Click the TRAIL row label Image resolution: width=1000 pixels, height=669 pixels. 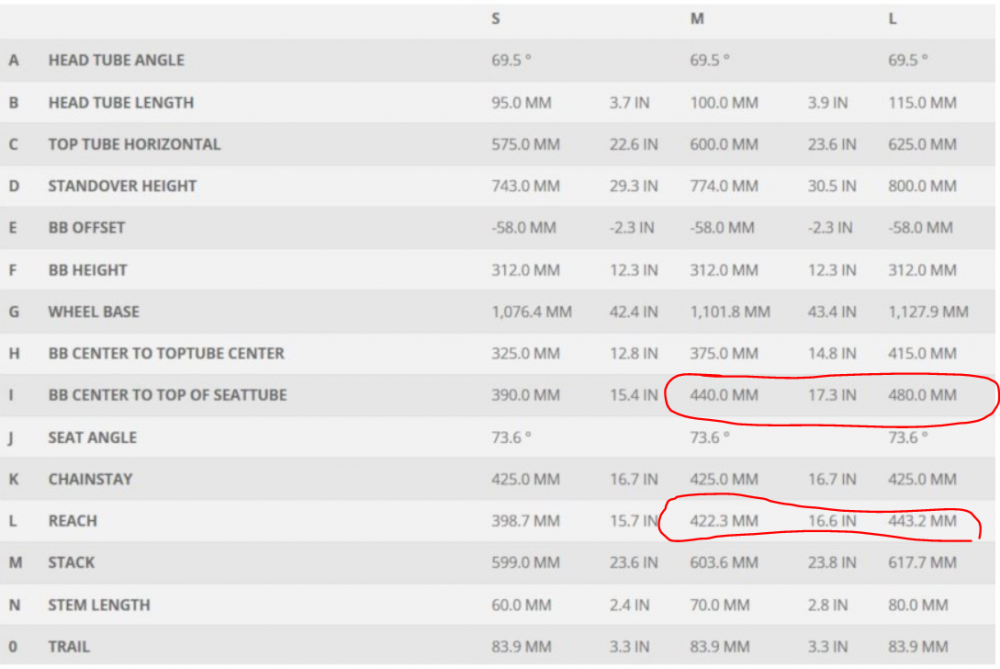tap(70, 647)
